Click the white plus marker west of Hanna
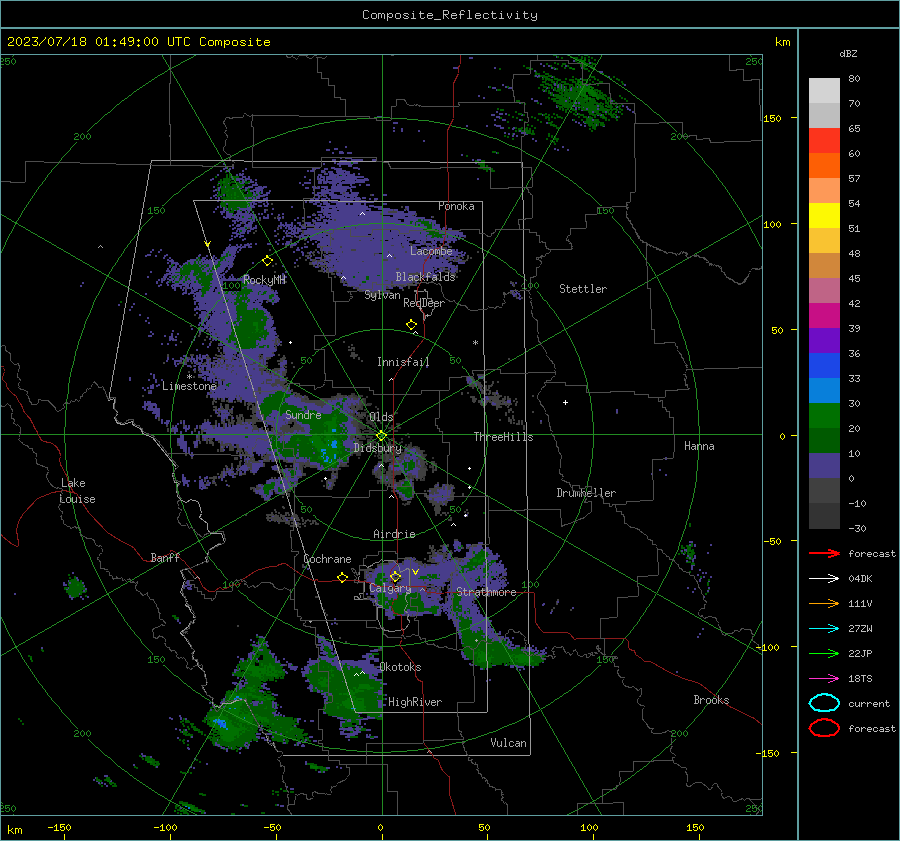The height and width of the screenshot is (841, 900). [565, 402]
